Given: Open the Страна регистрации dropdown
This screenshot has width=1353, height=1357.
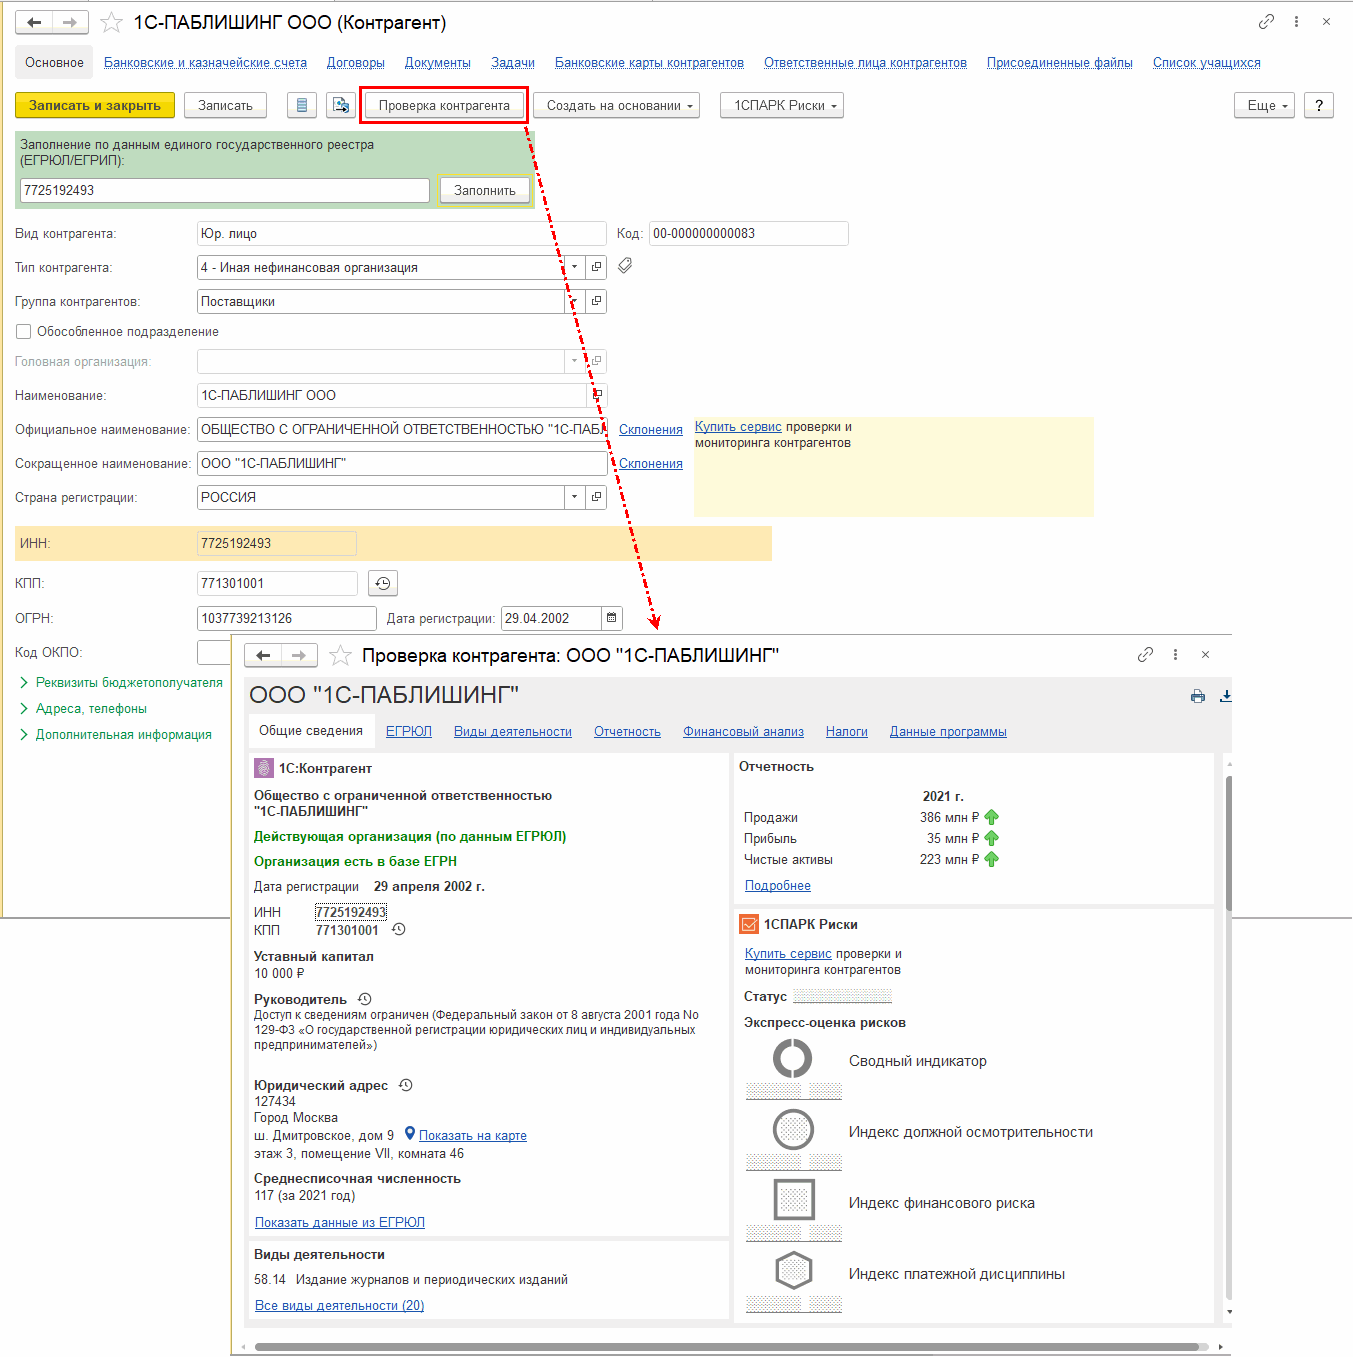Looking at the screenshot, I should (x=574, y=497).
